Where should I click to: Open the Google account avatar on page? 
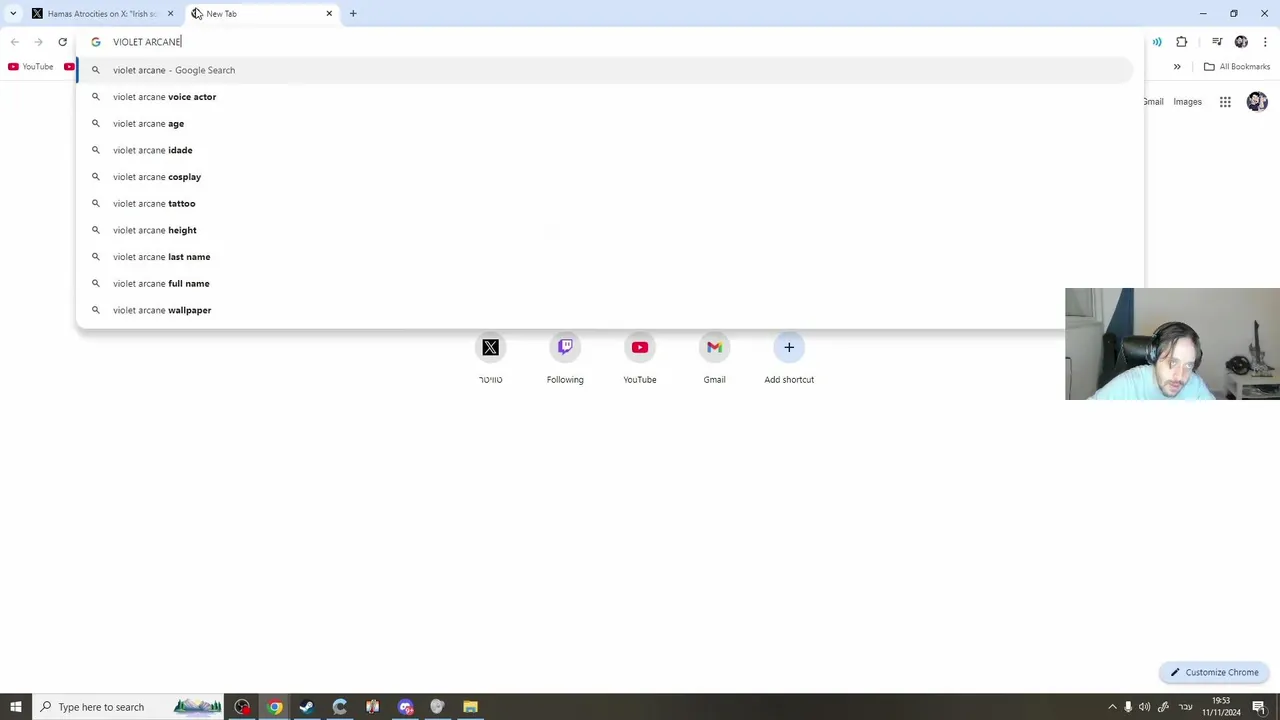[x=1257, y=102]
